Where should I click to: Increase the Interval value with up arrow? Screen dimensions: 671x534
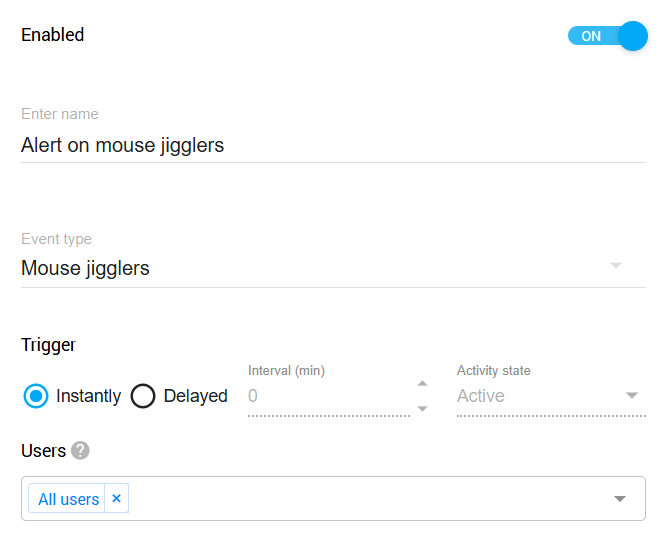[x=422, y=383]
